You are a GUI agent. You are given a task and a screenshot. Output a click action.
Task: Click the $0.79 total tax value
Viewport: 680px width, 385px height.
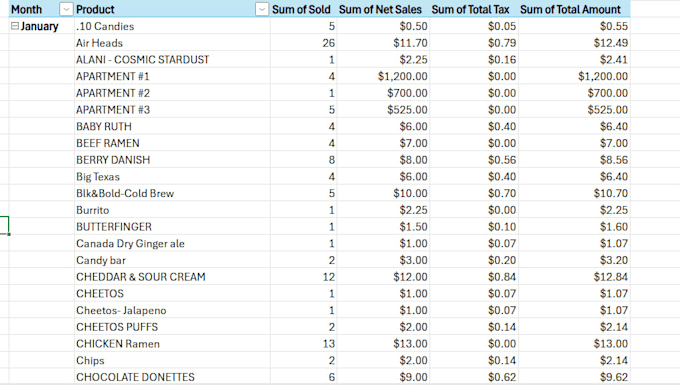502,43
